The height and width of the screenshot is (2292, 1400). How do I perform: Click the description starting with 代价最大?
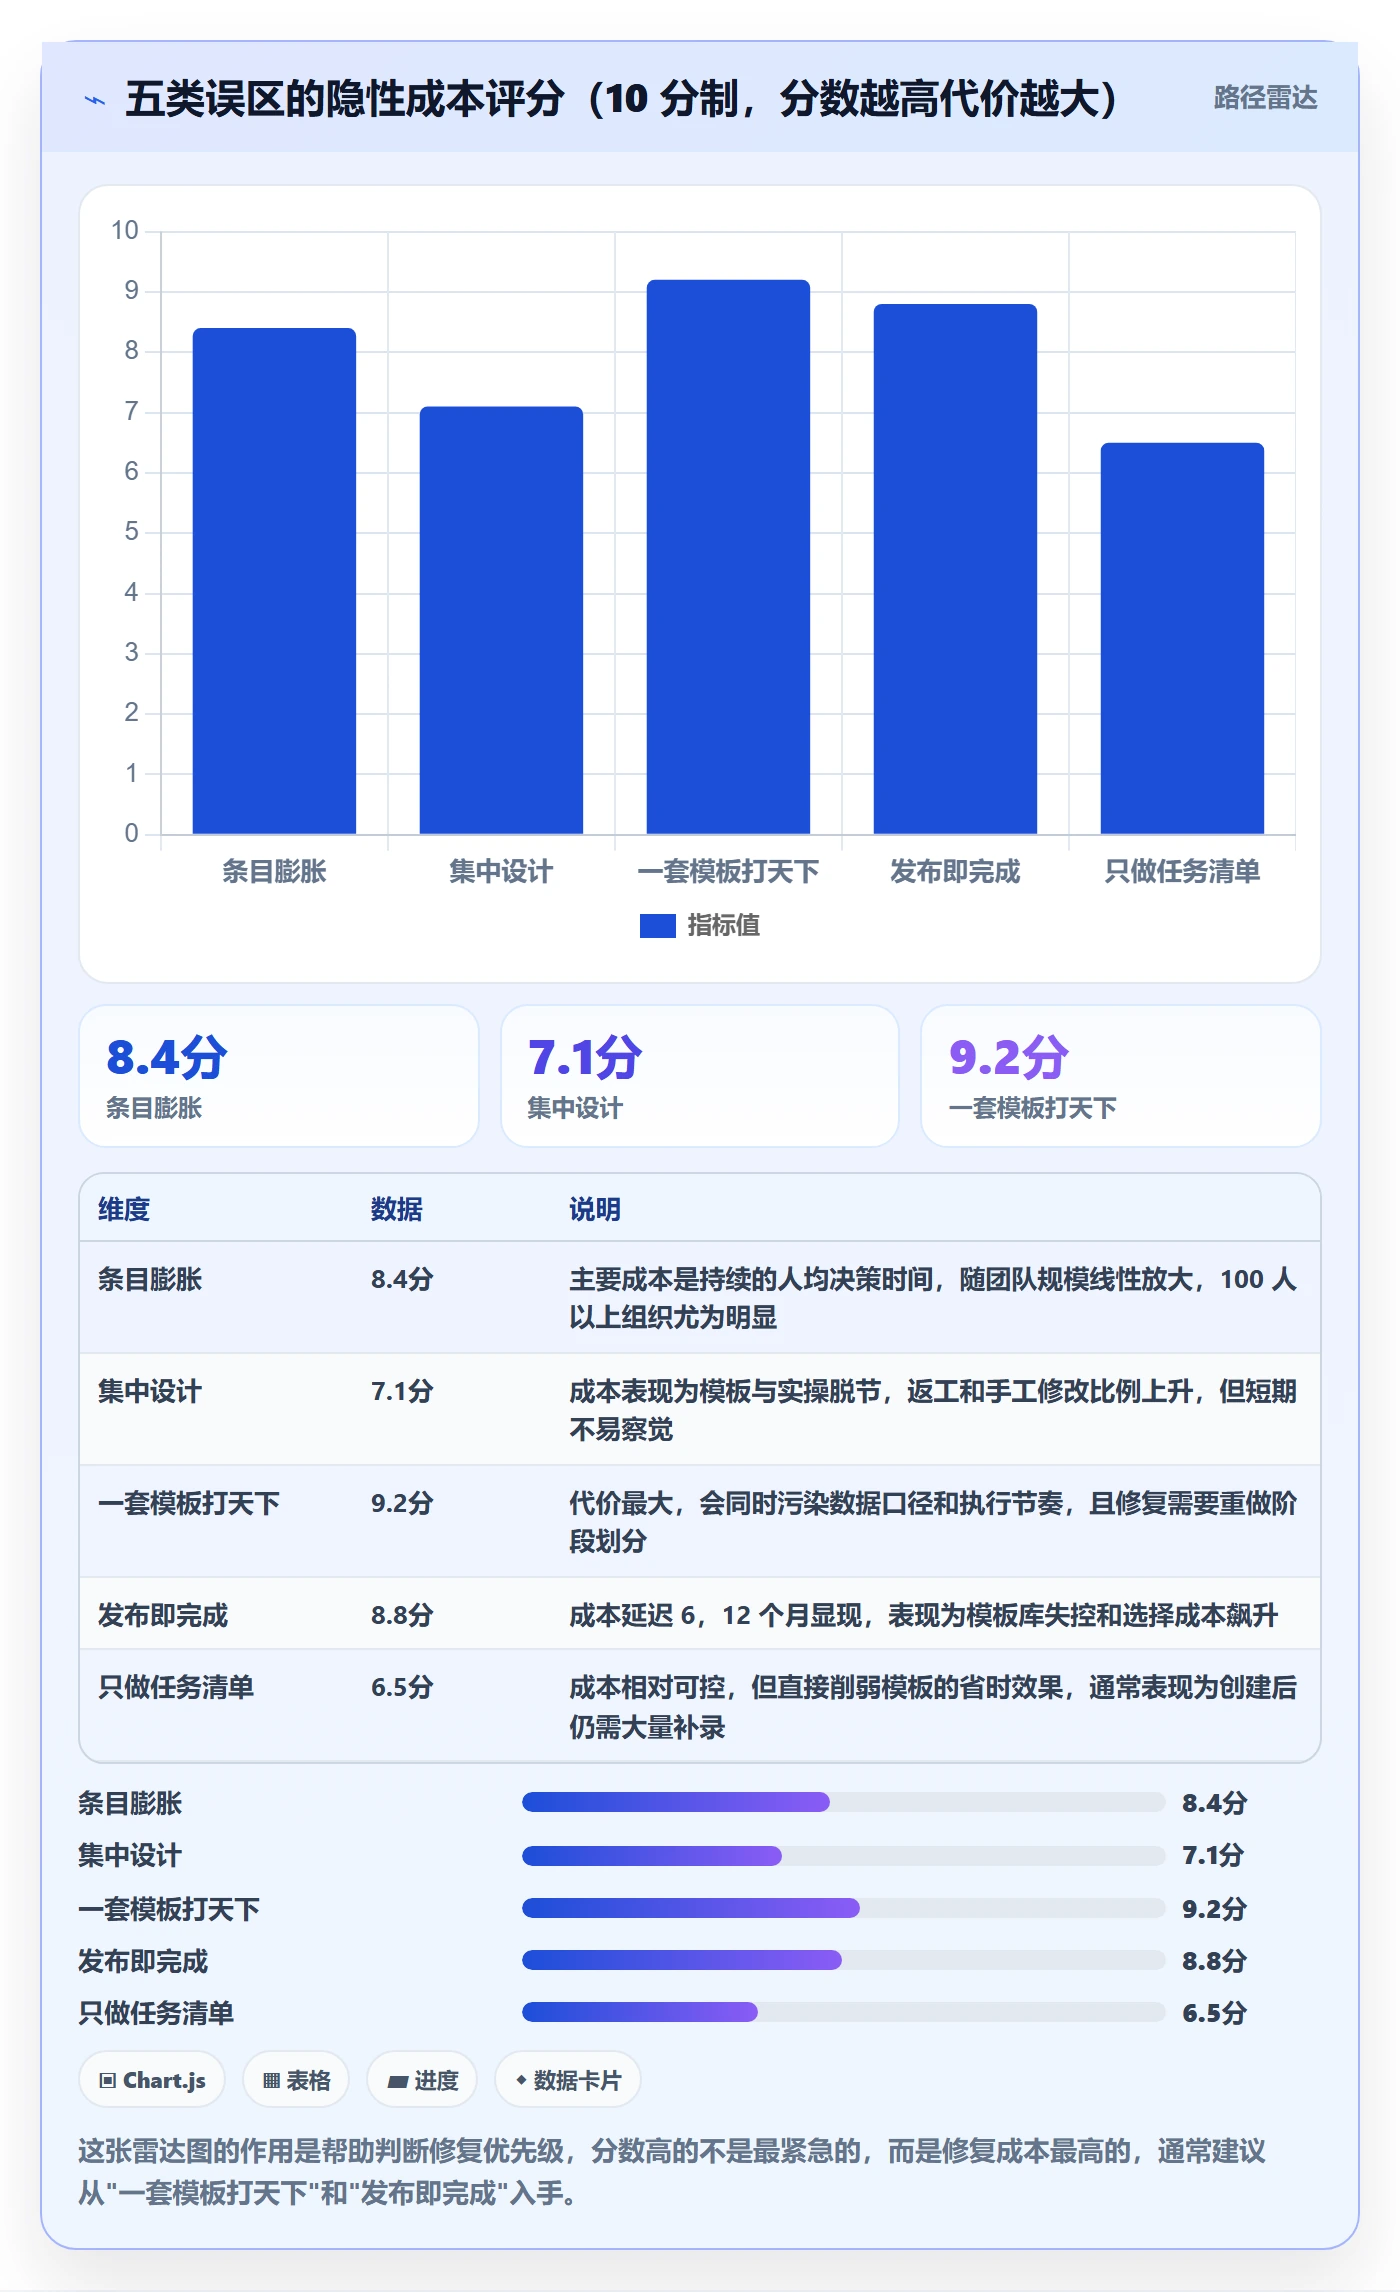933,1522
